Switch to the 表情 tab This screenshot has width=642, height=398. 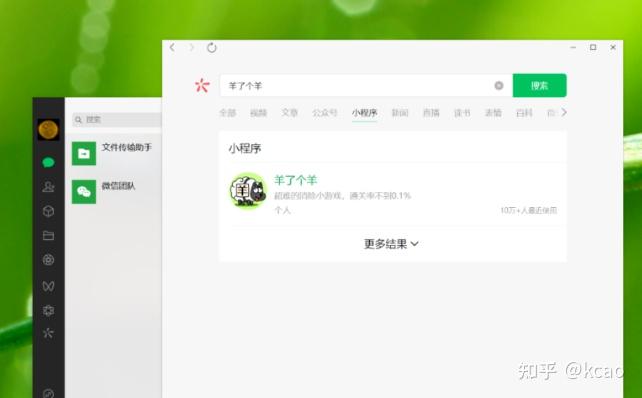point(493,113)
